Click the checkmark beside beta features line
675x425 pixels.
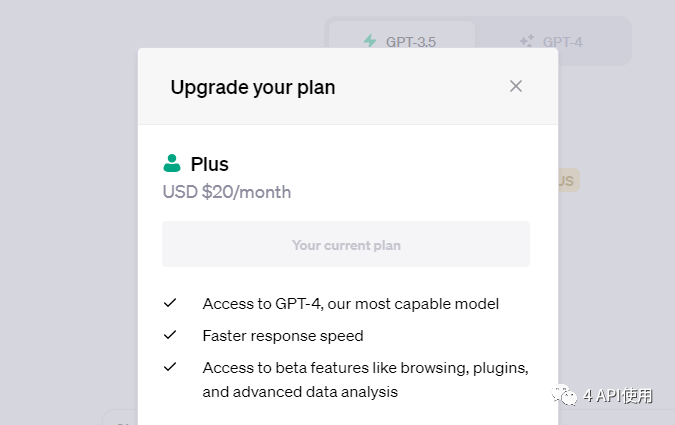pos(170,366)
